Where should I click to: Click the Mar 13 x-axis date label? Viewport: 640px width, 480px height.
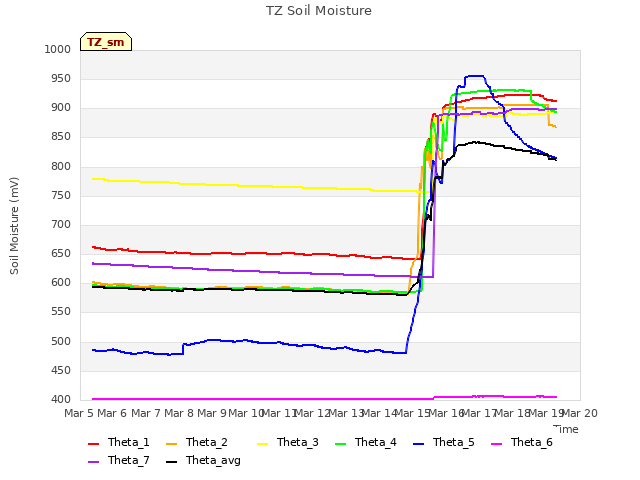(x=346, y=413)
